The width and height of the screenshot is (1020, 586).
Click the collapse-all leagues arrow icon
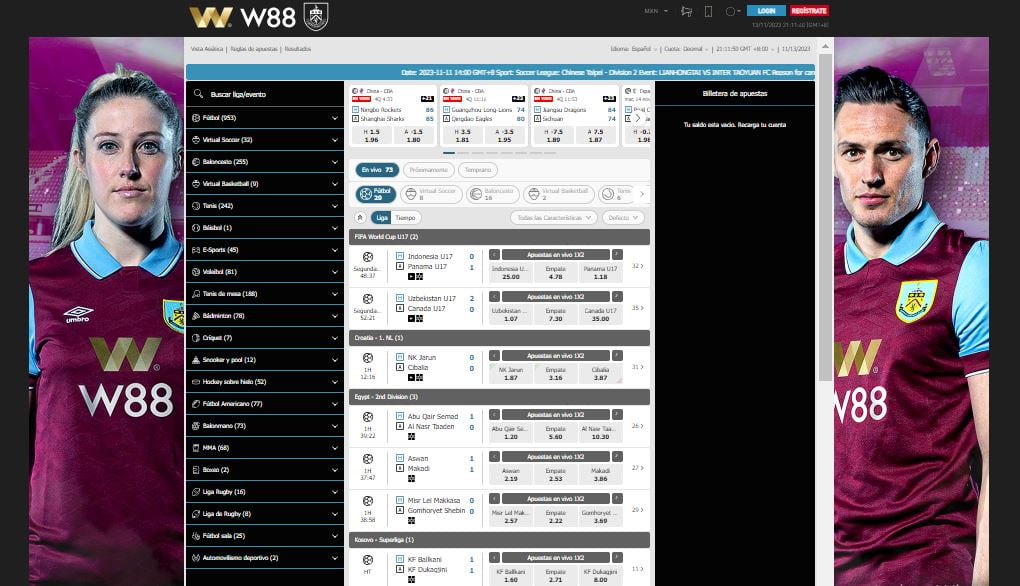tap(360, 217)
